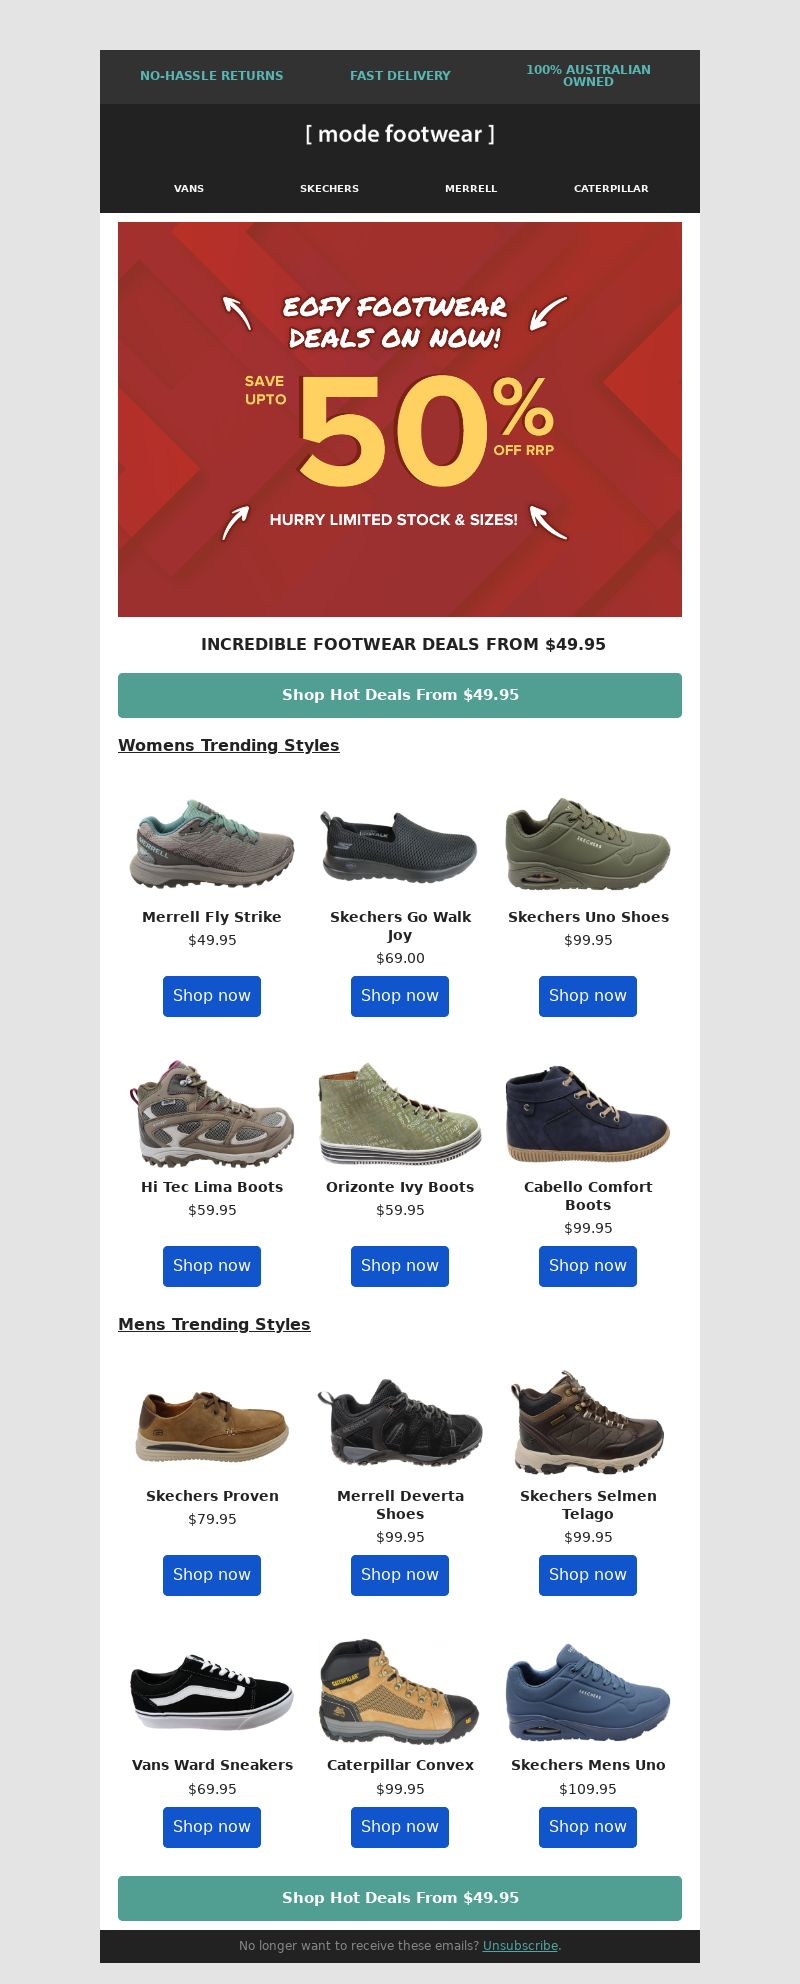Image resolution: width=800 pixels, height=1984 pixels.
Task: Open the Merrell brand link
Action: (x=471, y=188)
